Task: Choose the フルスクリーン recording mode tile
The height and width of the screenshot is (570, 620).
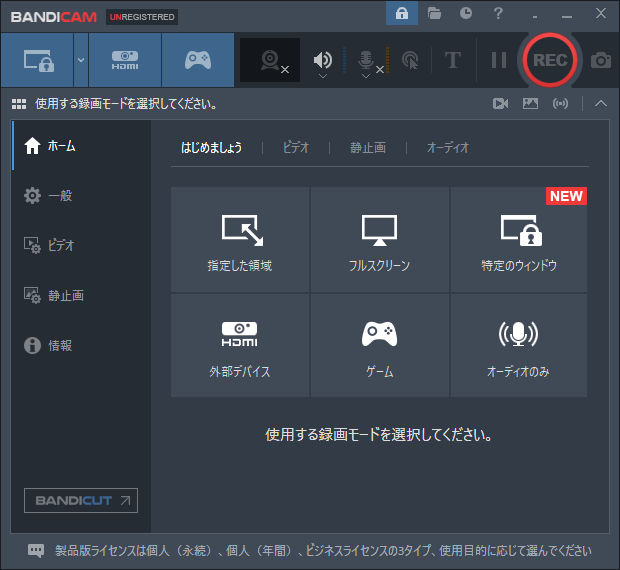Action: point(380,240)
